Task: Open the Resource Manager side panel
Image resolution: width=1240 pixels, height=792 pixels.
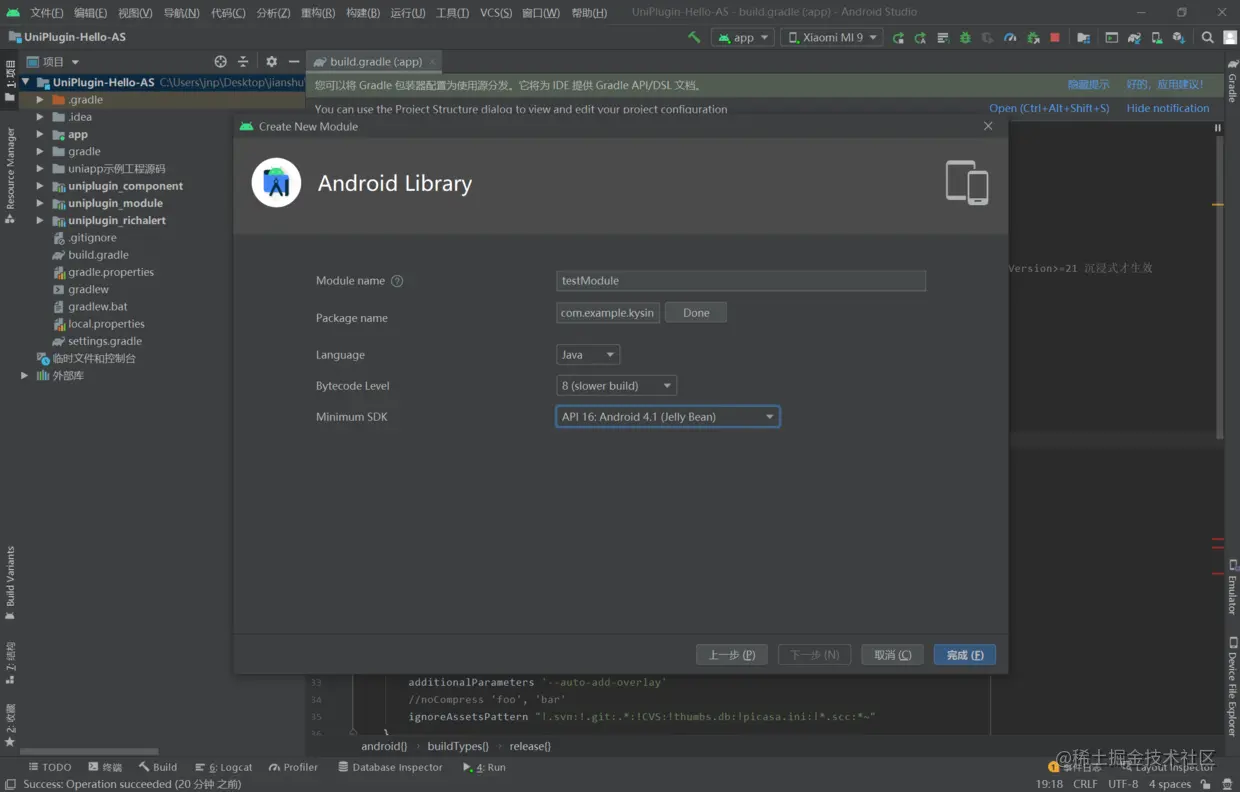Action: 10,175
